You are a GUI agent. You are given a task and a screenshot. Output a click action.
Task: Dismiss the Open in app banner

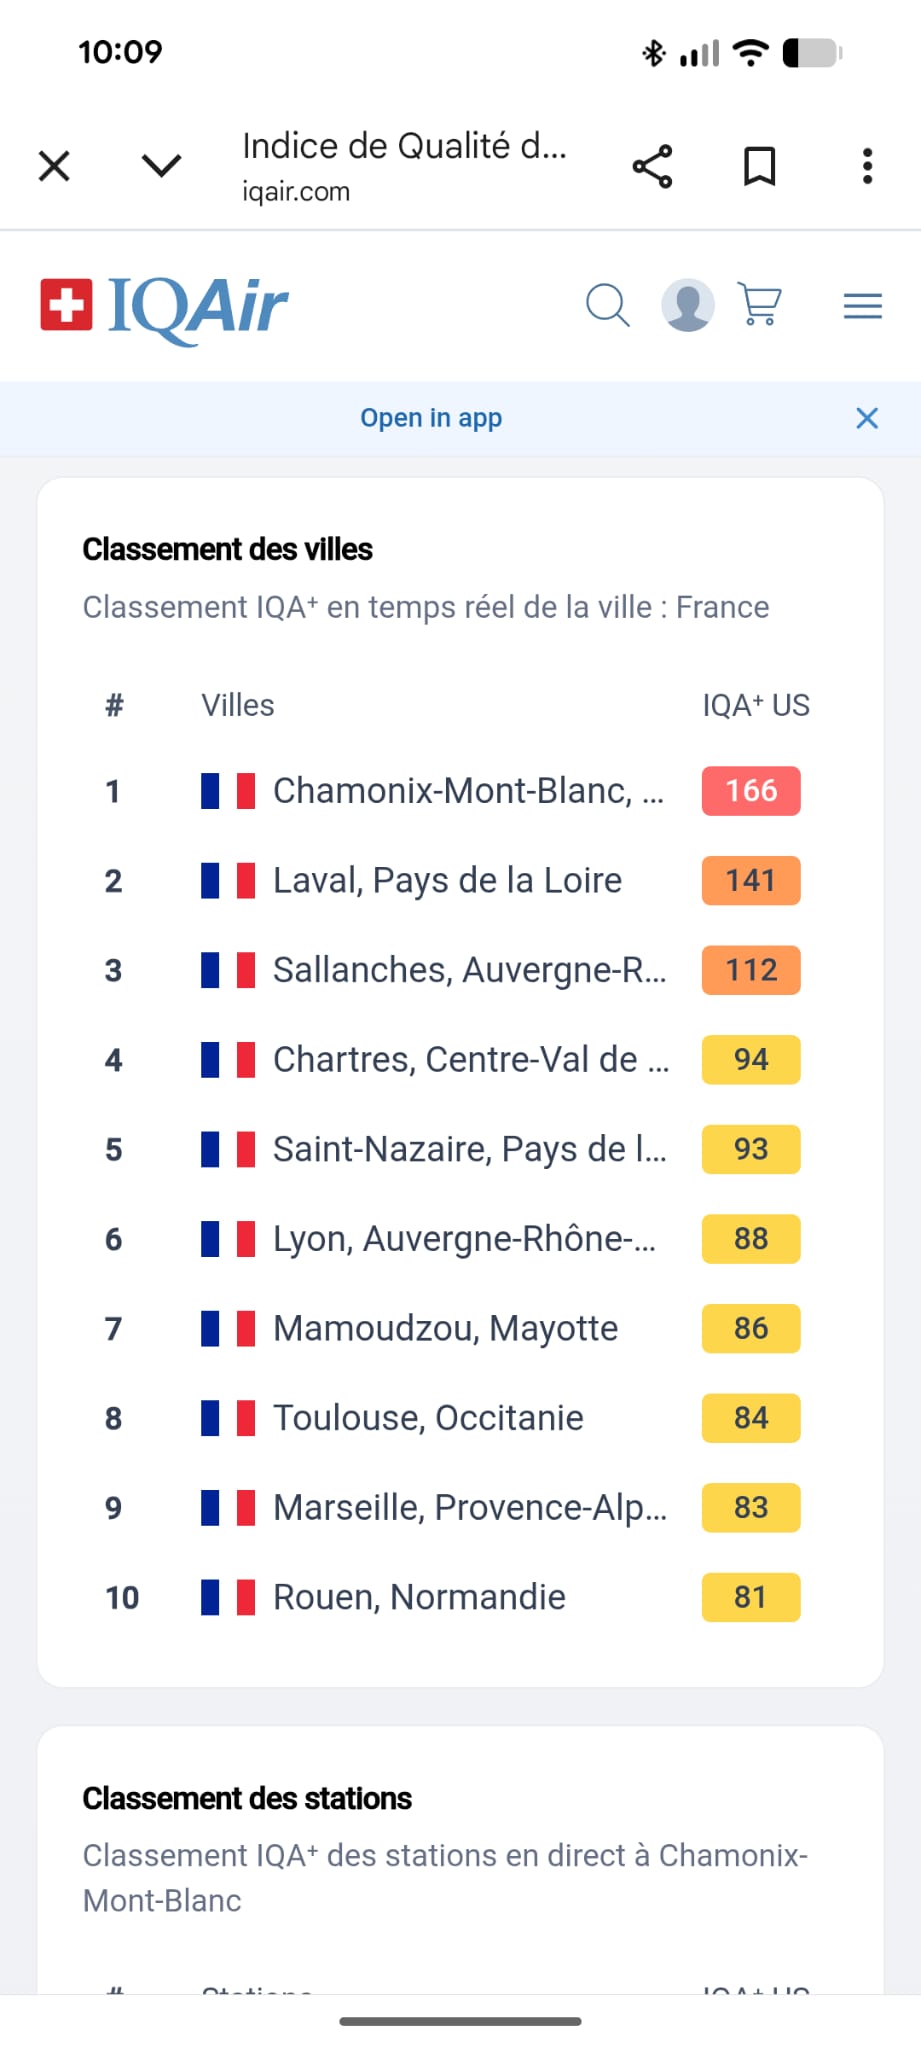point(867,418)
